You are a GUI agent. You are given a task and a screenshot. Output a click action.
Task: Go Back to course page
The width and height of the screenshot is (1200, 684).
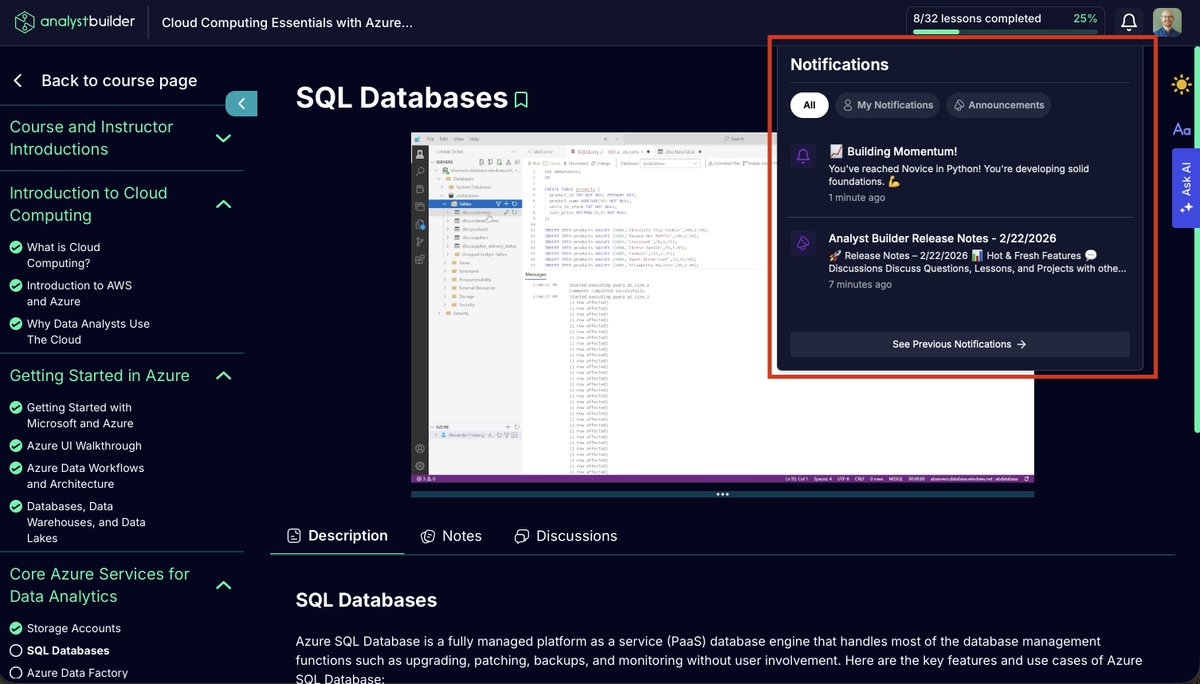pos(104,80)
